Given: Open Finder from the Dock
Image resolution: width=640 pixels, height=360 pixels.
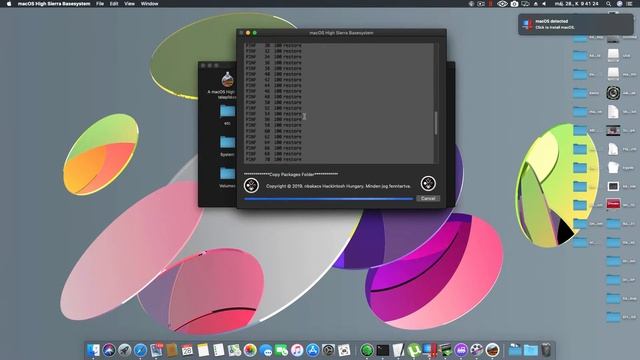Looking at the screenshot, I should click(x=93, y=350).
